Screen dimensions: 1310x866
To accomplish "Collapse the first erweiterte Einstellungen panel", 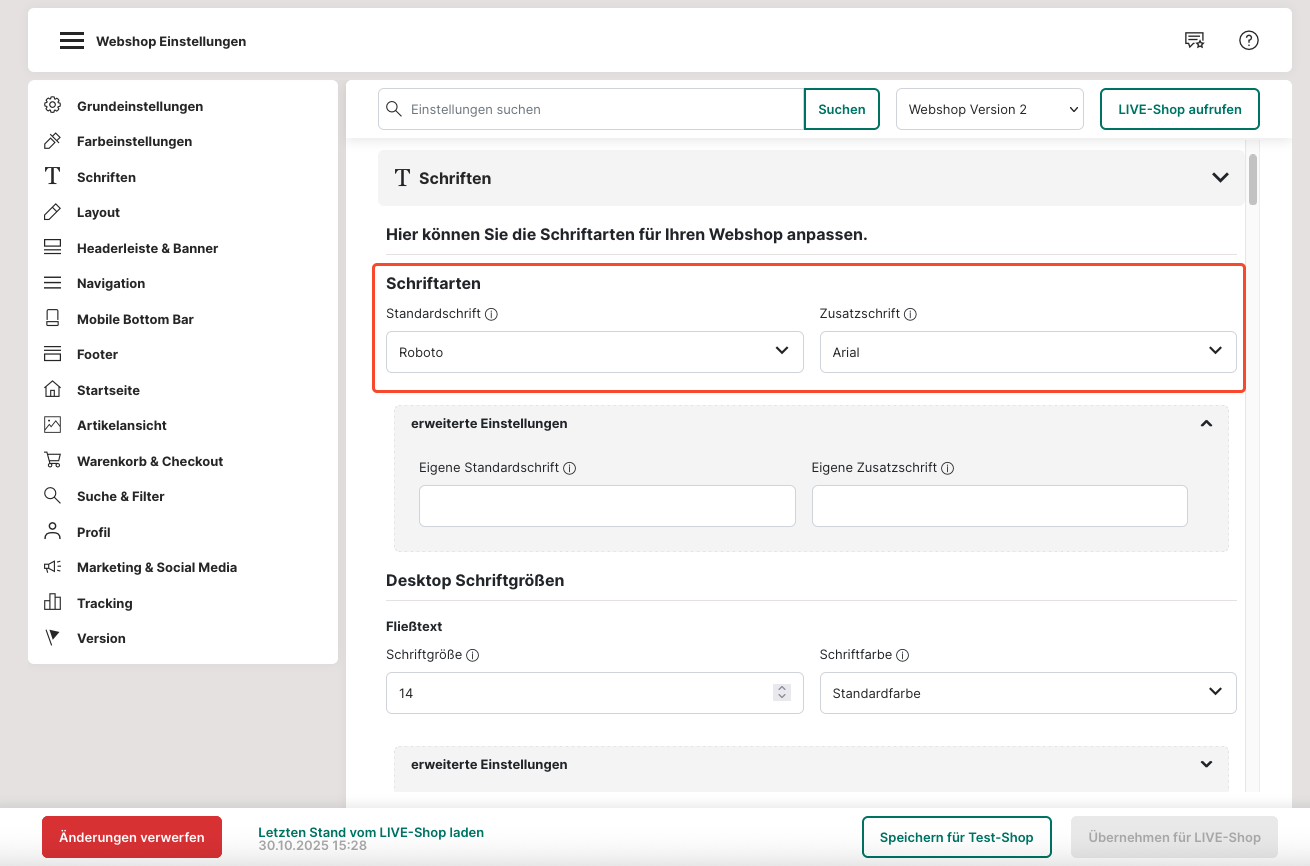I will (x=1206, y=424).
